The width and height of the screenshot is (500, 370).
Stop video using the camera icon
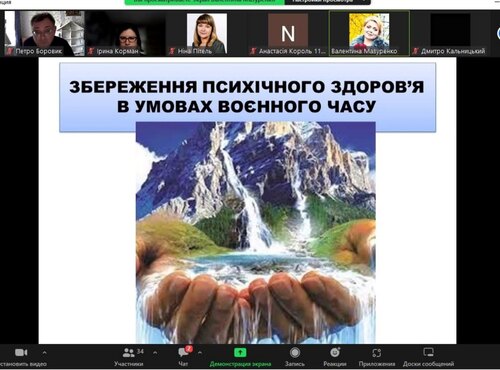(x=21, y=353)
